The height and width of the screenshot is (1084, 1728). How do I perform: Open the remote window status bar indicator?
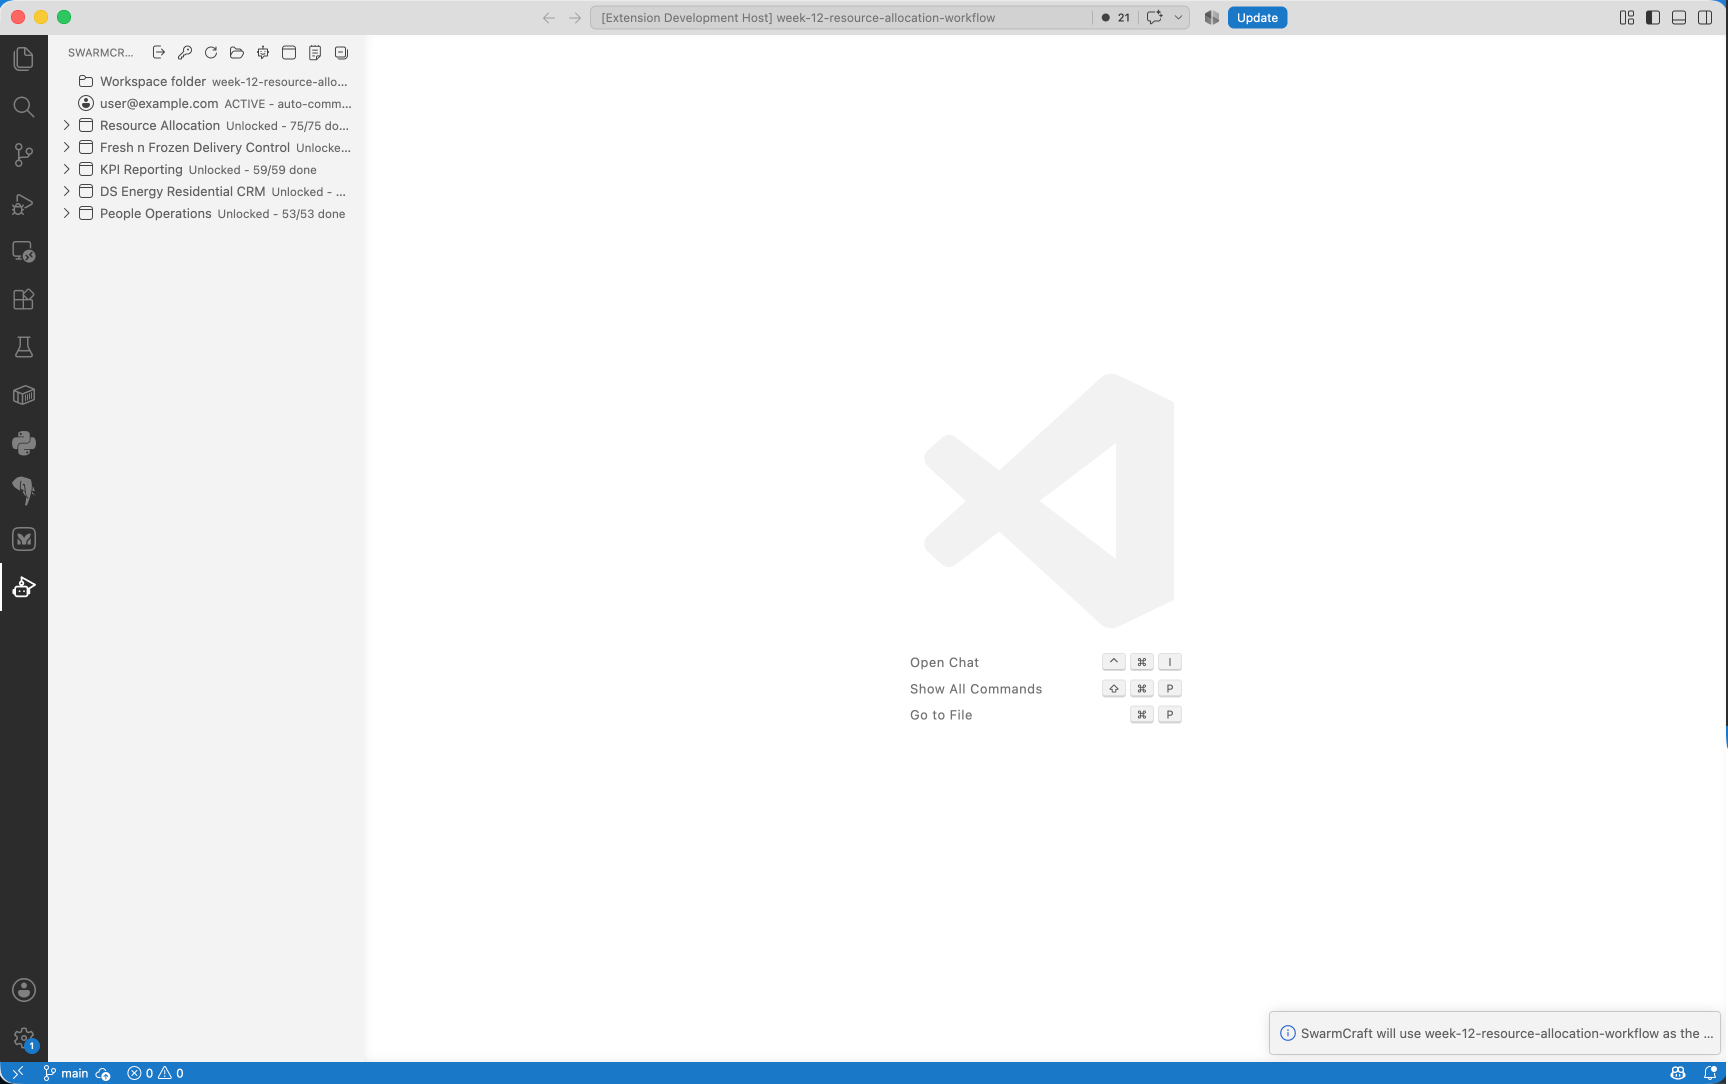[17, 1073]
